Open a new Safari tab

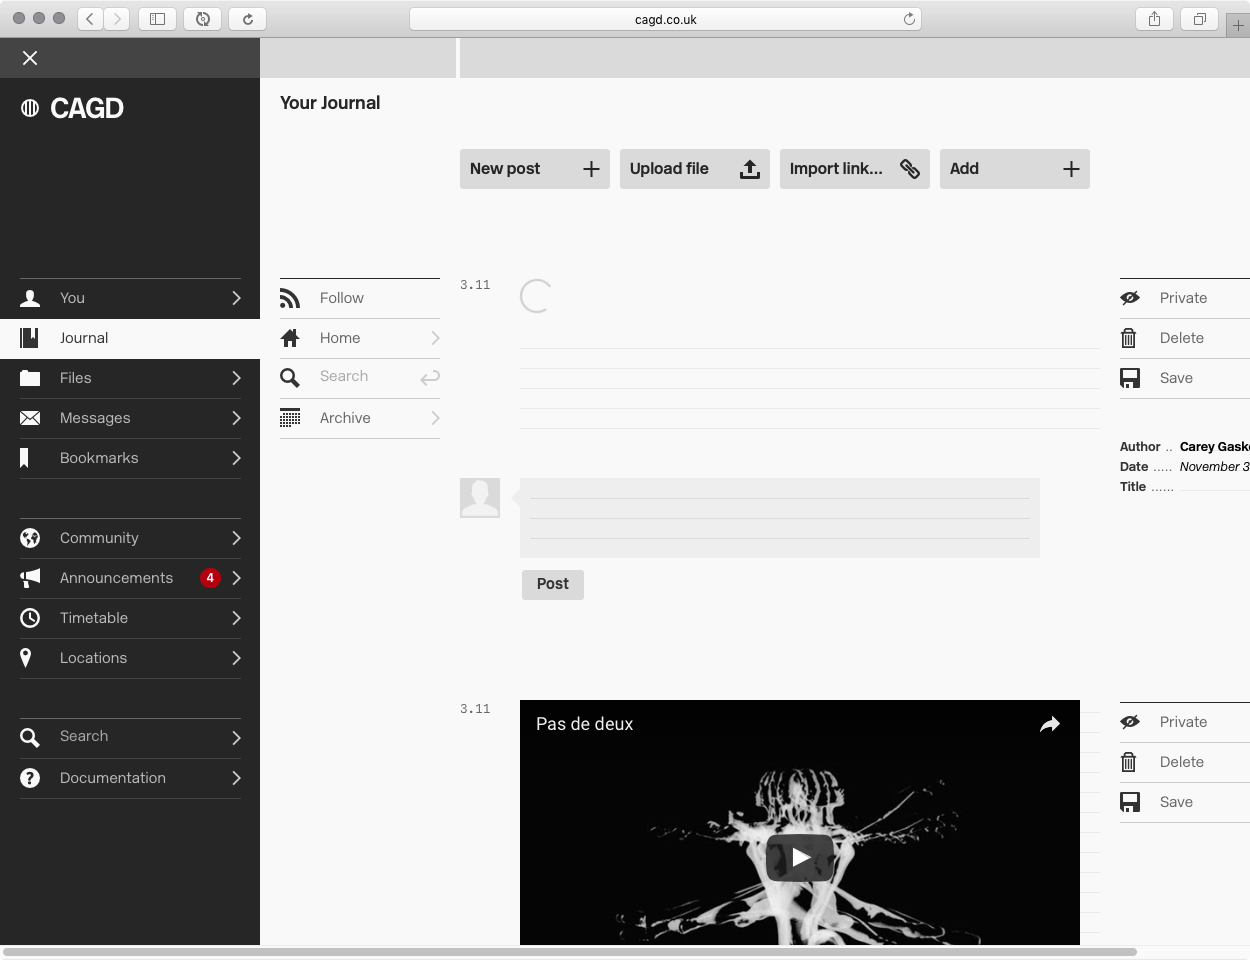pyautogui.click(x=1238, y=26)
